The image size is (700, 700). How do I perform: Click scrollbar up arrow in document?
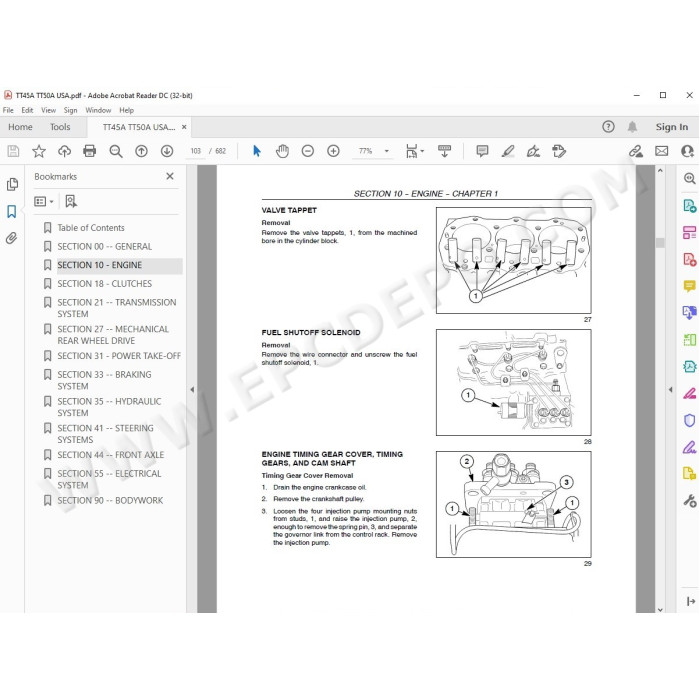tap(660, 171)
